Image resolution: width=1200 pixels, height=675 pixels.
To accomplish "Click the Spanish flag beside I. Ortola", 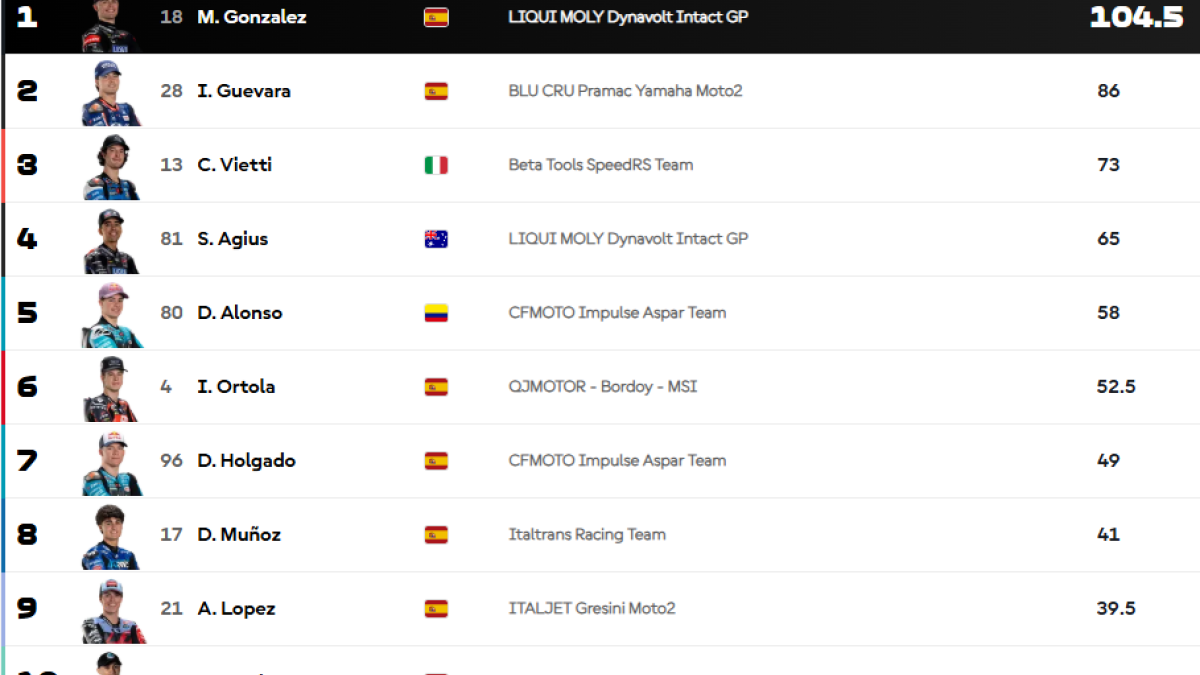I will [436, 387].
